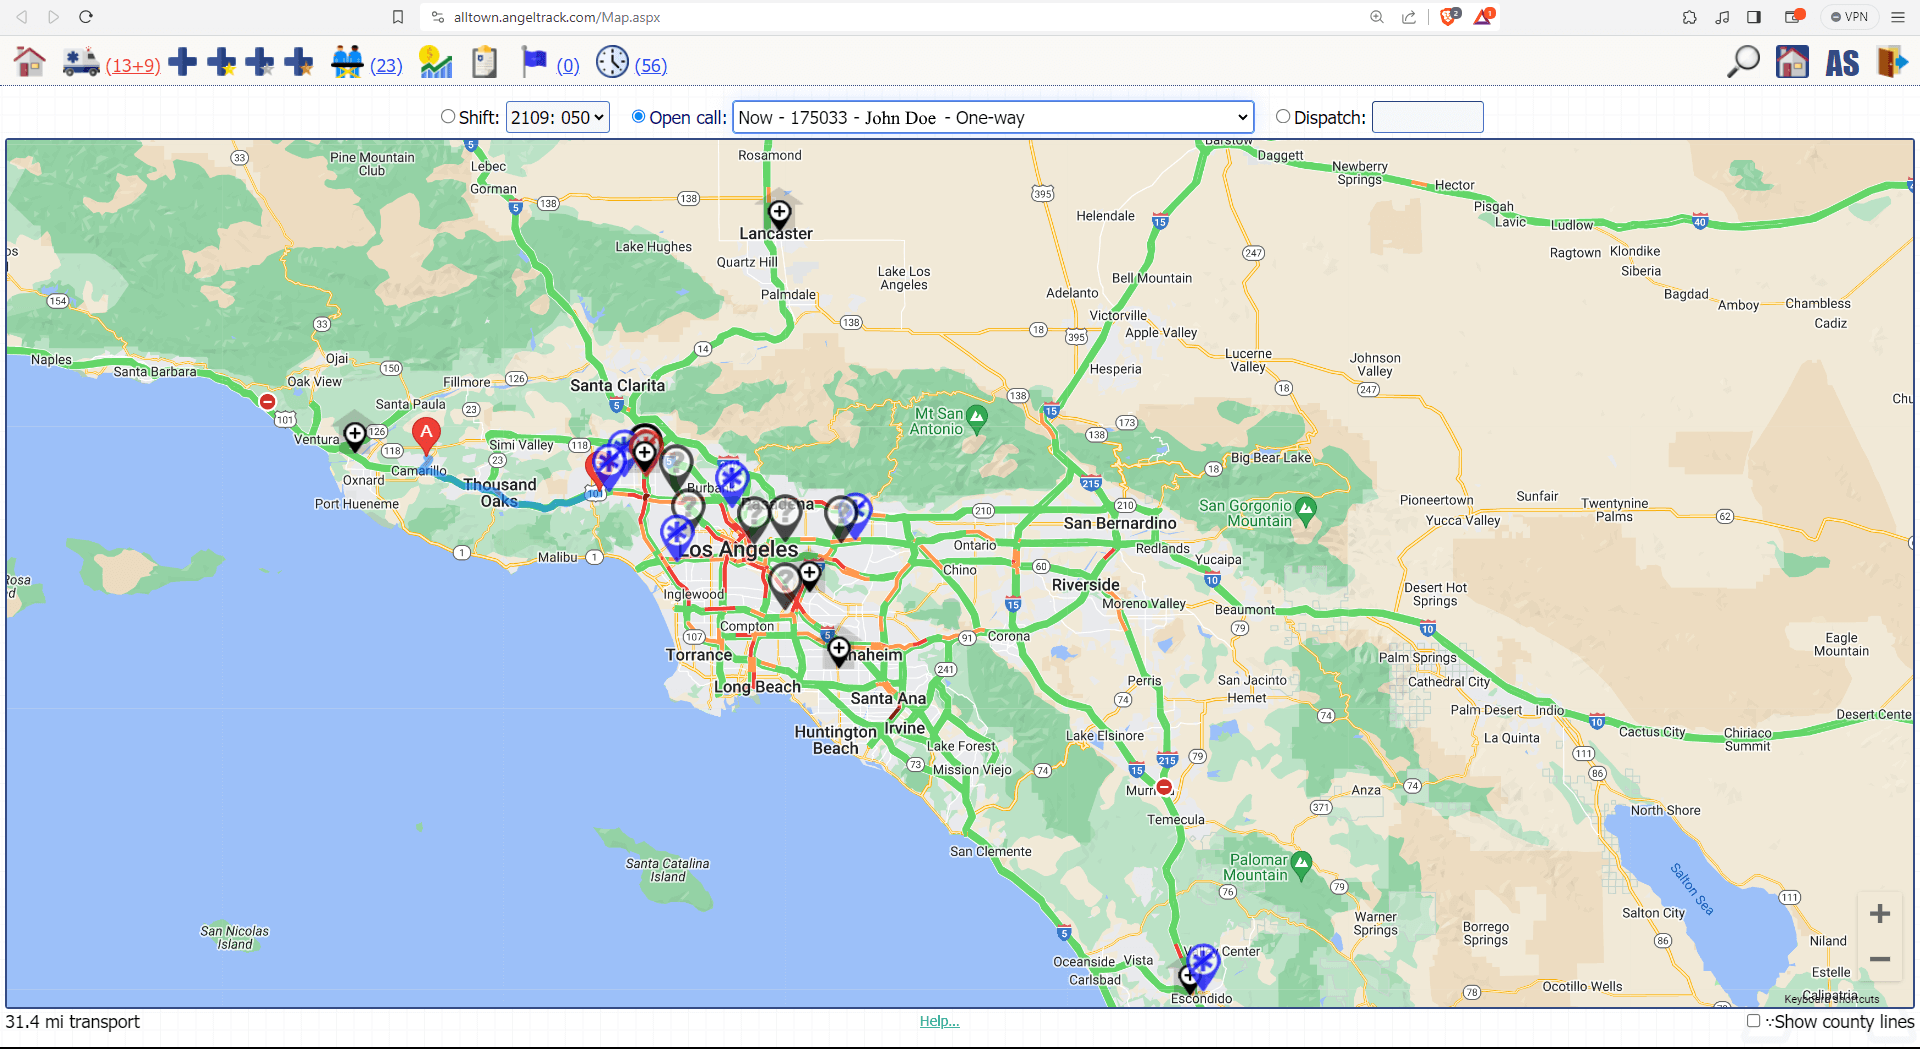
Task: Click the road closure sign near Murrieta
Action: [1164, 788]
